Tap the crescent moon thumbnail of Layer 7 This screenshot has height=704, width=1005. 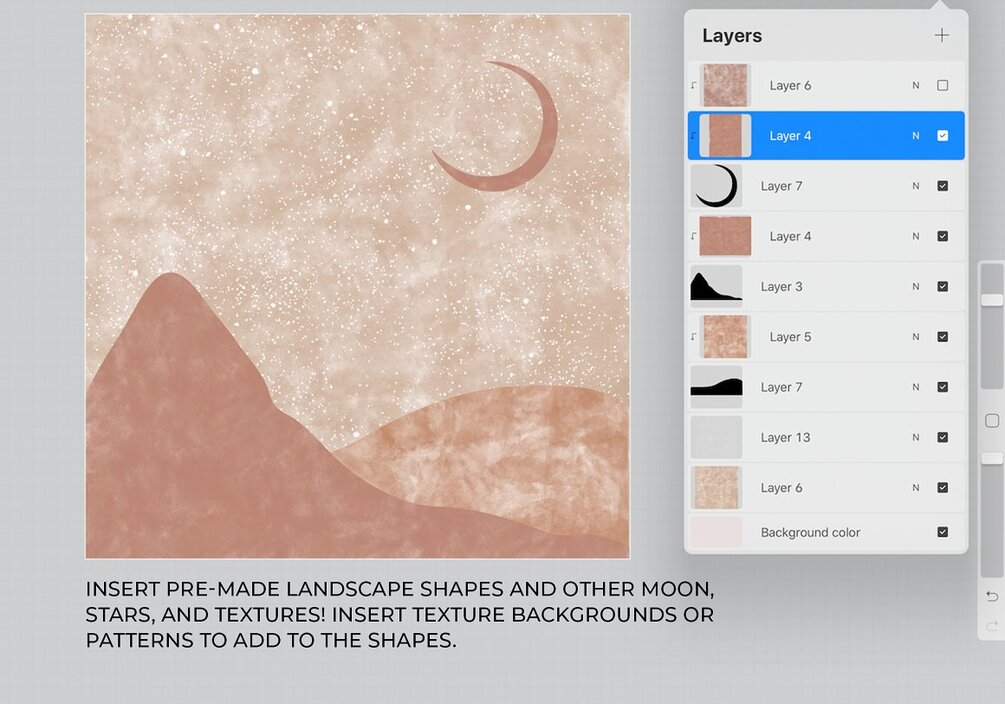point(716,186)
